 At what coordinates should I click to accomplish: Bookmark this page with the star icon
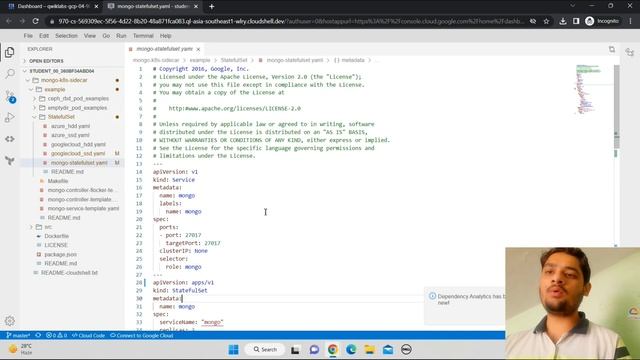[546, 21]
